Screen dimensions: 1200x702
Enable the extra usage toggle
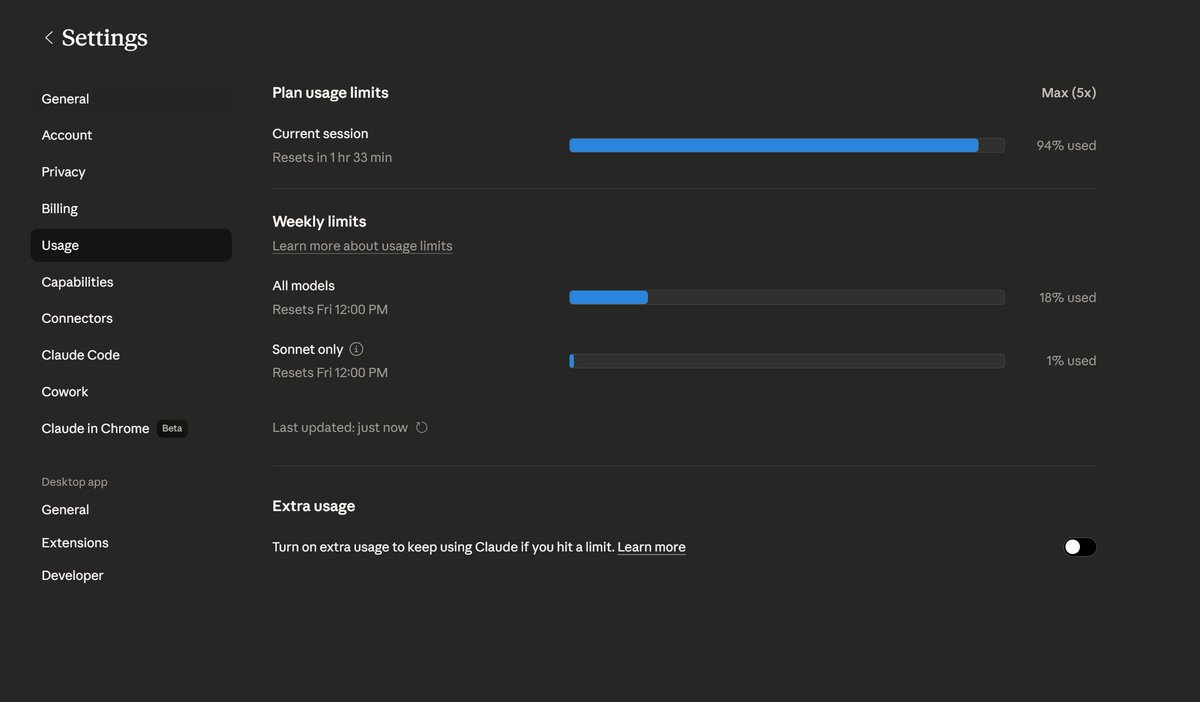point(1080,547)
